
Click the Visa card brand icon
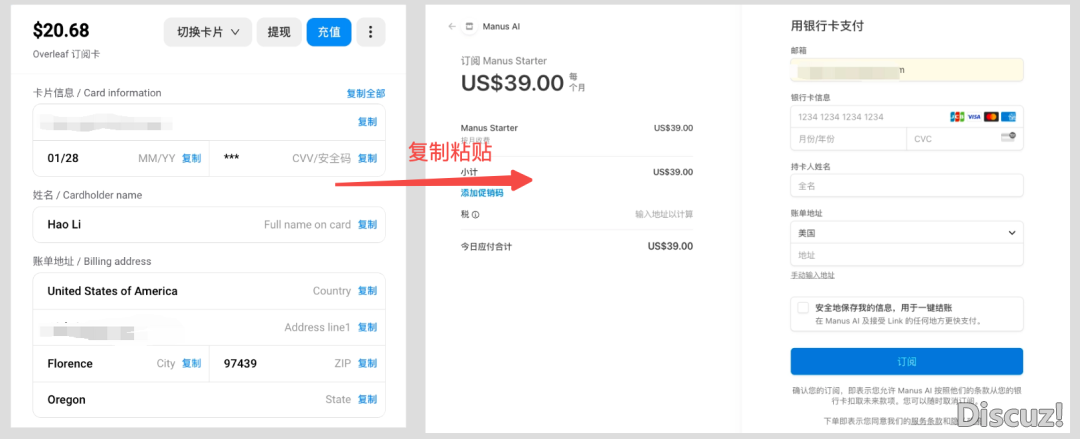pos(974,116)
